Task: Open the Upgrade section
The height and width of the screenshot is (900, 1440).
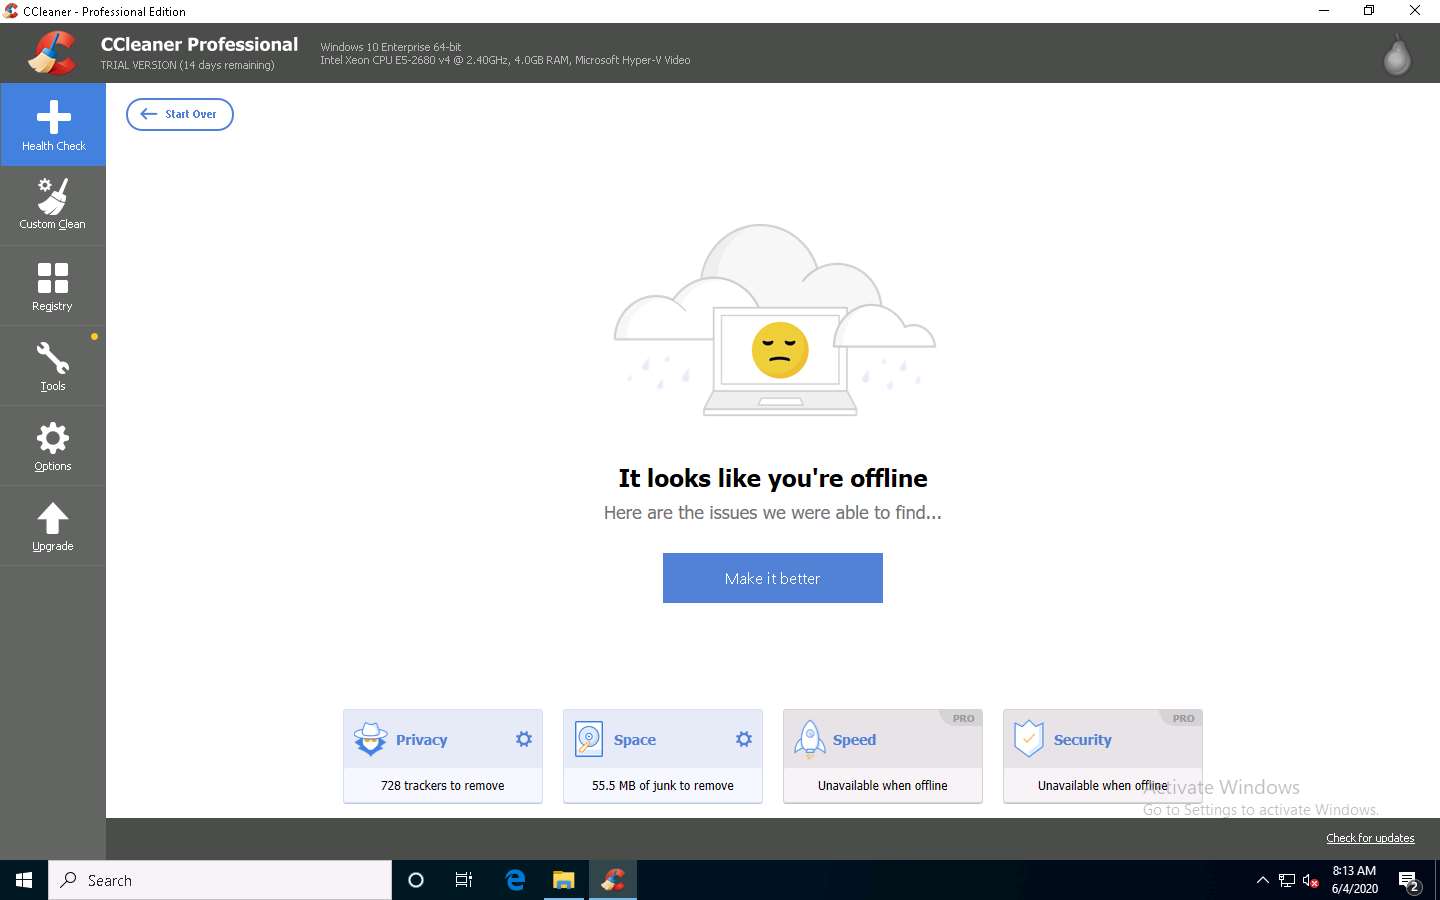Action: [53, 526]
